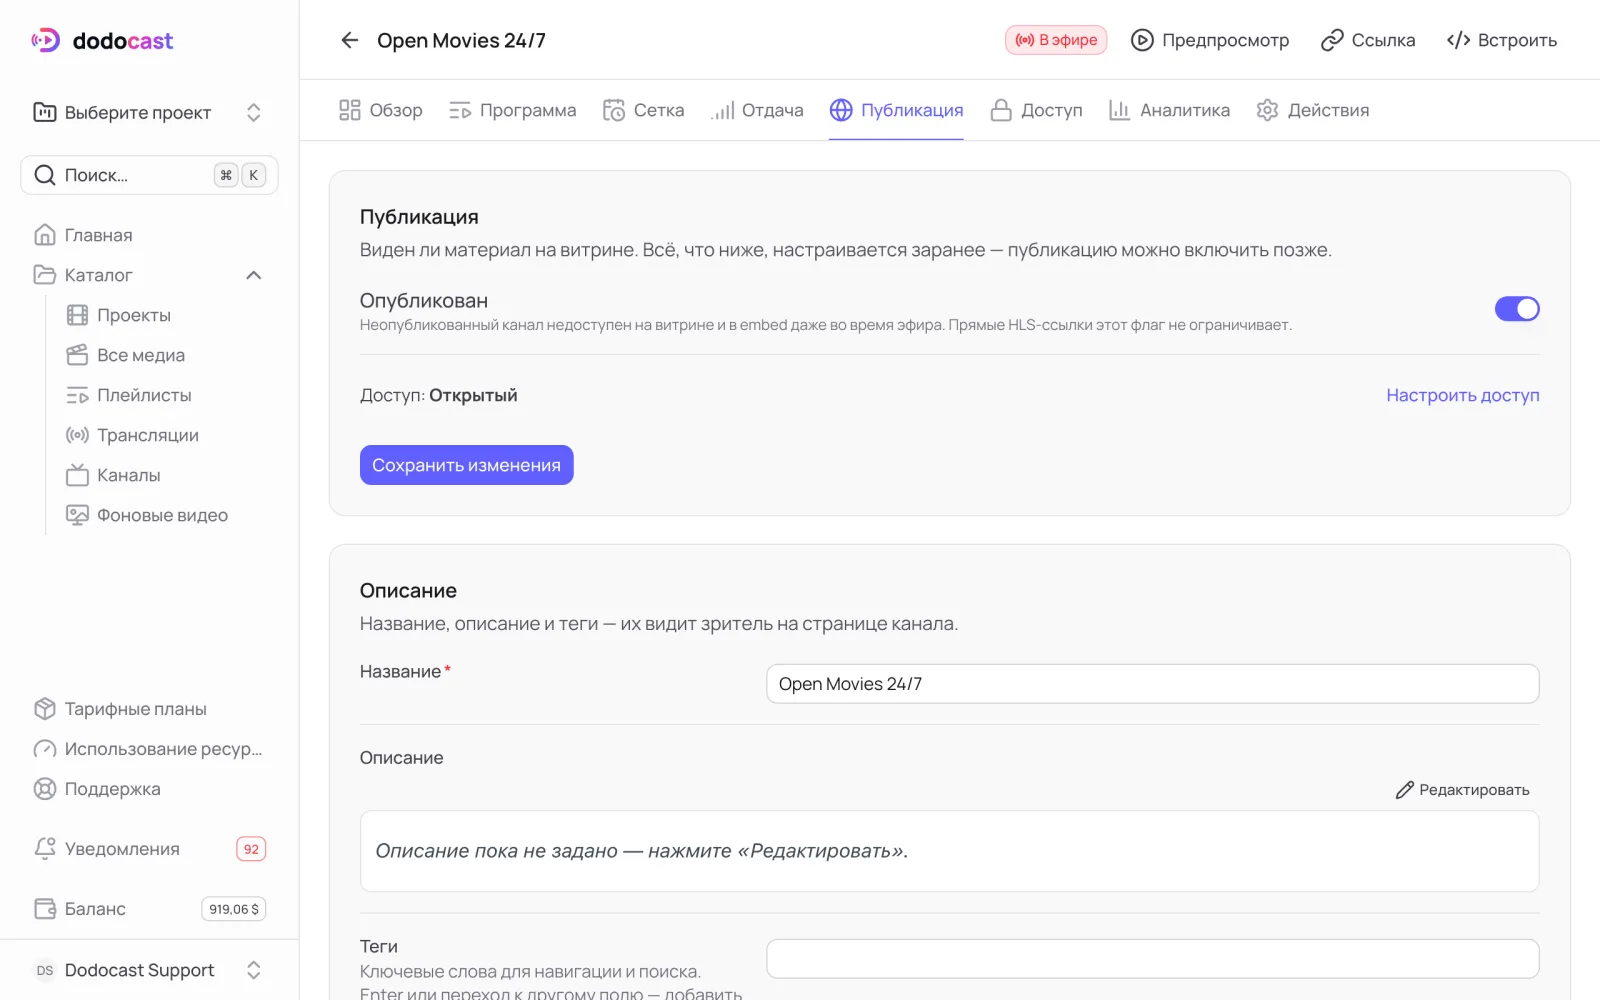Viewport: 1600px width, 1000px height.
Task: Switch to the Обзор tab
Action: 381,110
